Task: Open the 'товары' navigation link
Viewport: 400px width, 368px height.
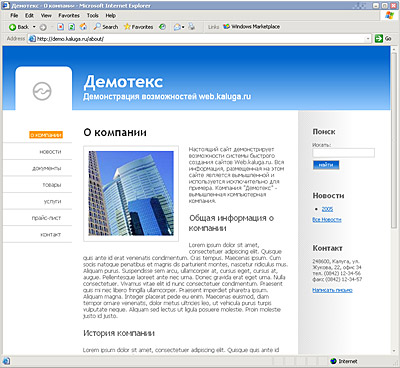Action: 52,185
